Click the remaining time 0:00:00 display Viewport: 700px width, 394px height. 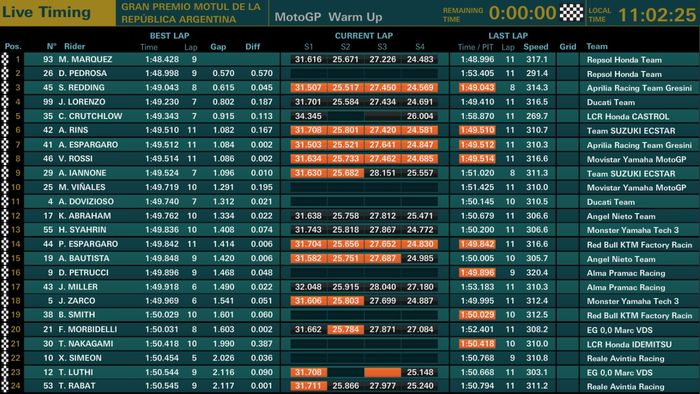coord(522,13)
